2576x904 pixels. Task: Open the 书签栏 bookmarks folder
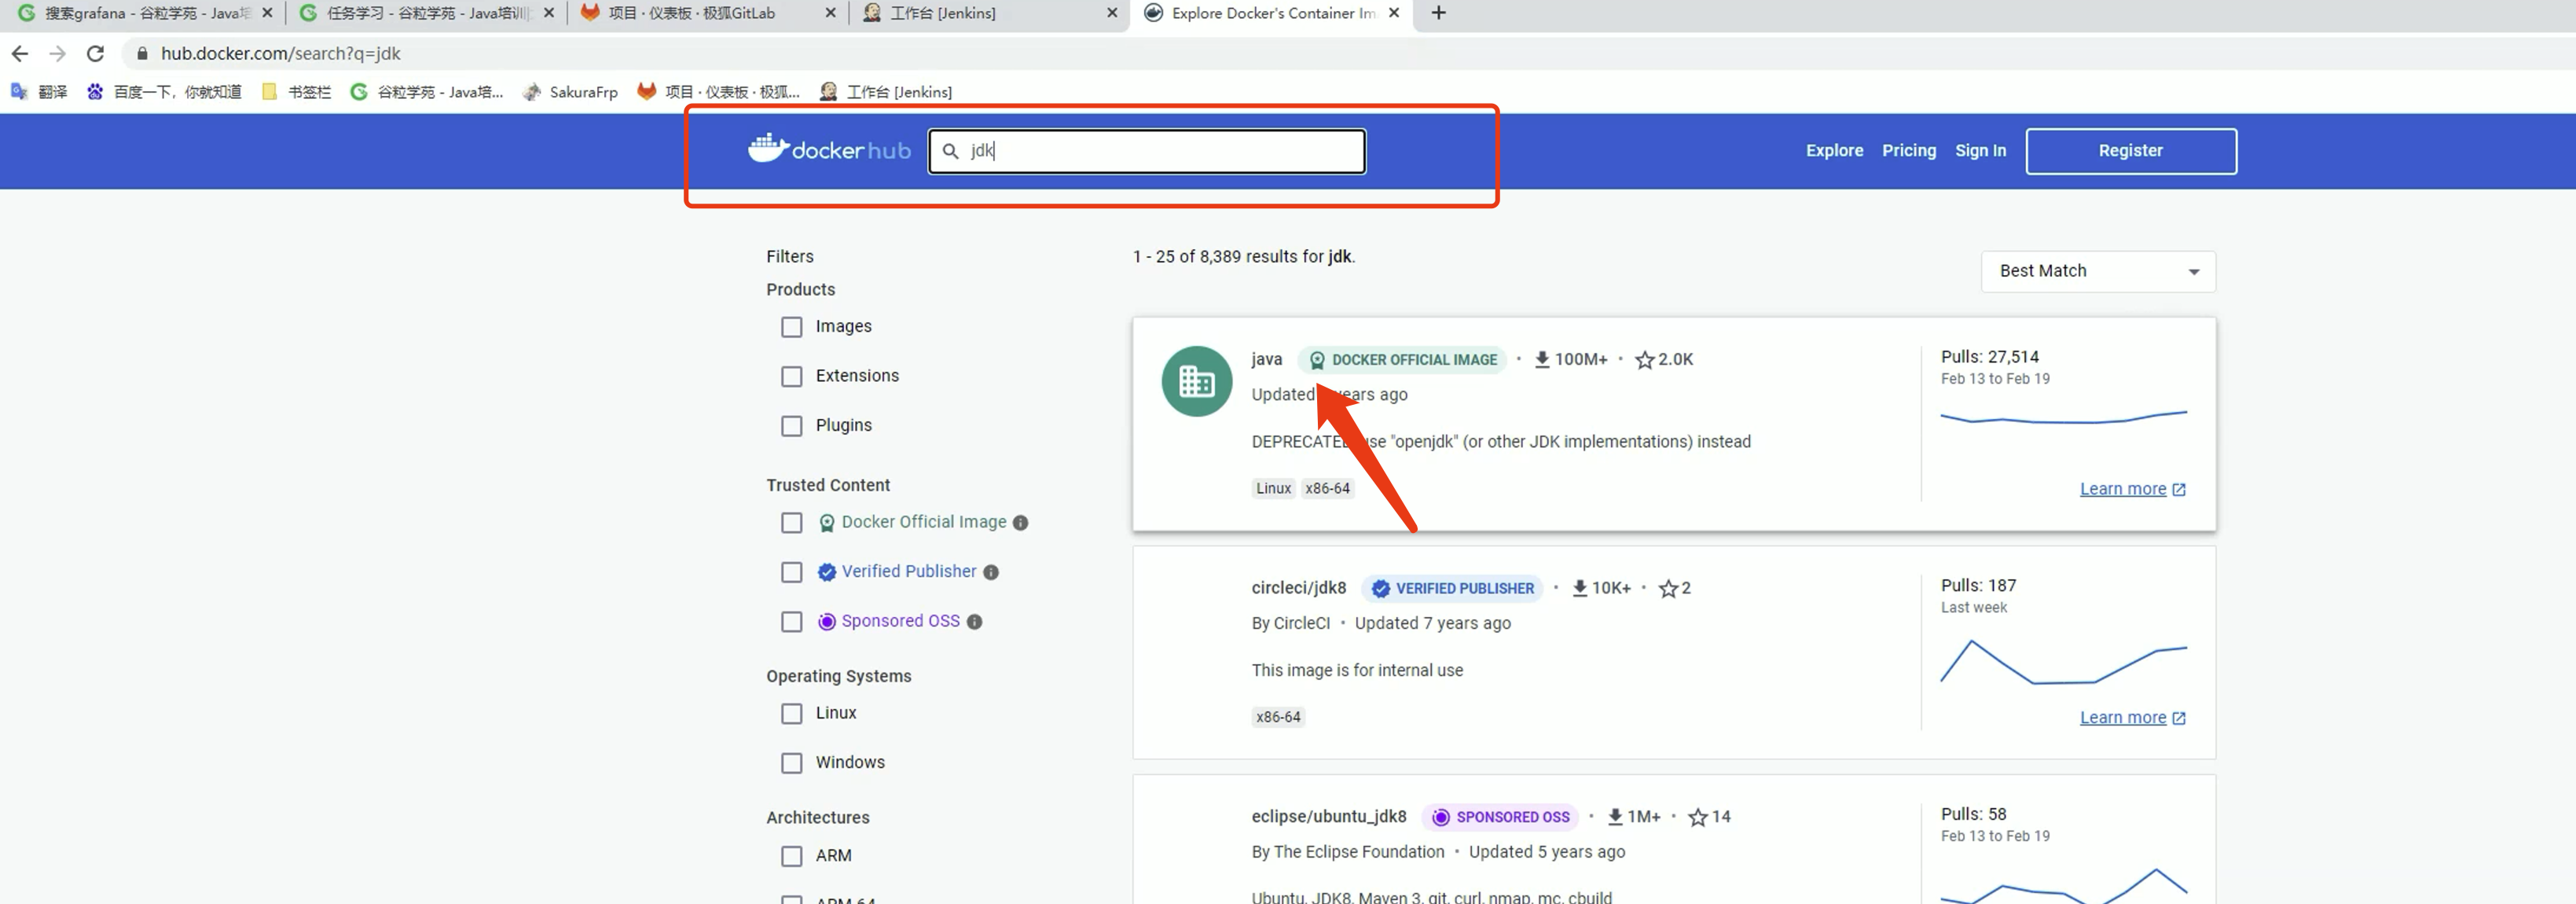pyautogui.click(x=296, y=92)
